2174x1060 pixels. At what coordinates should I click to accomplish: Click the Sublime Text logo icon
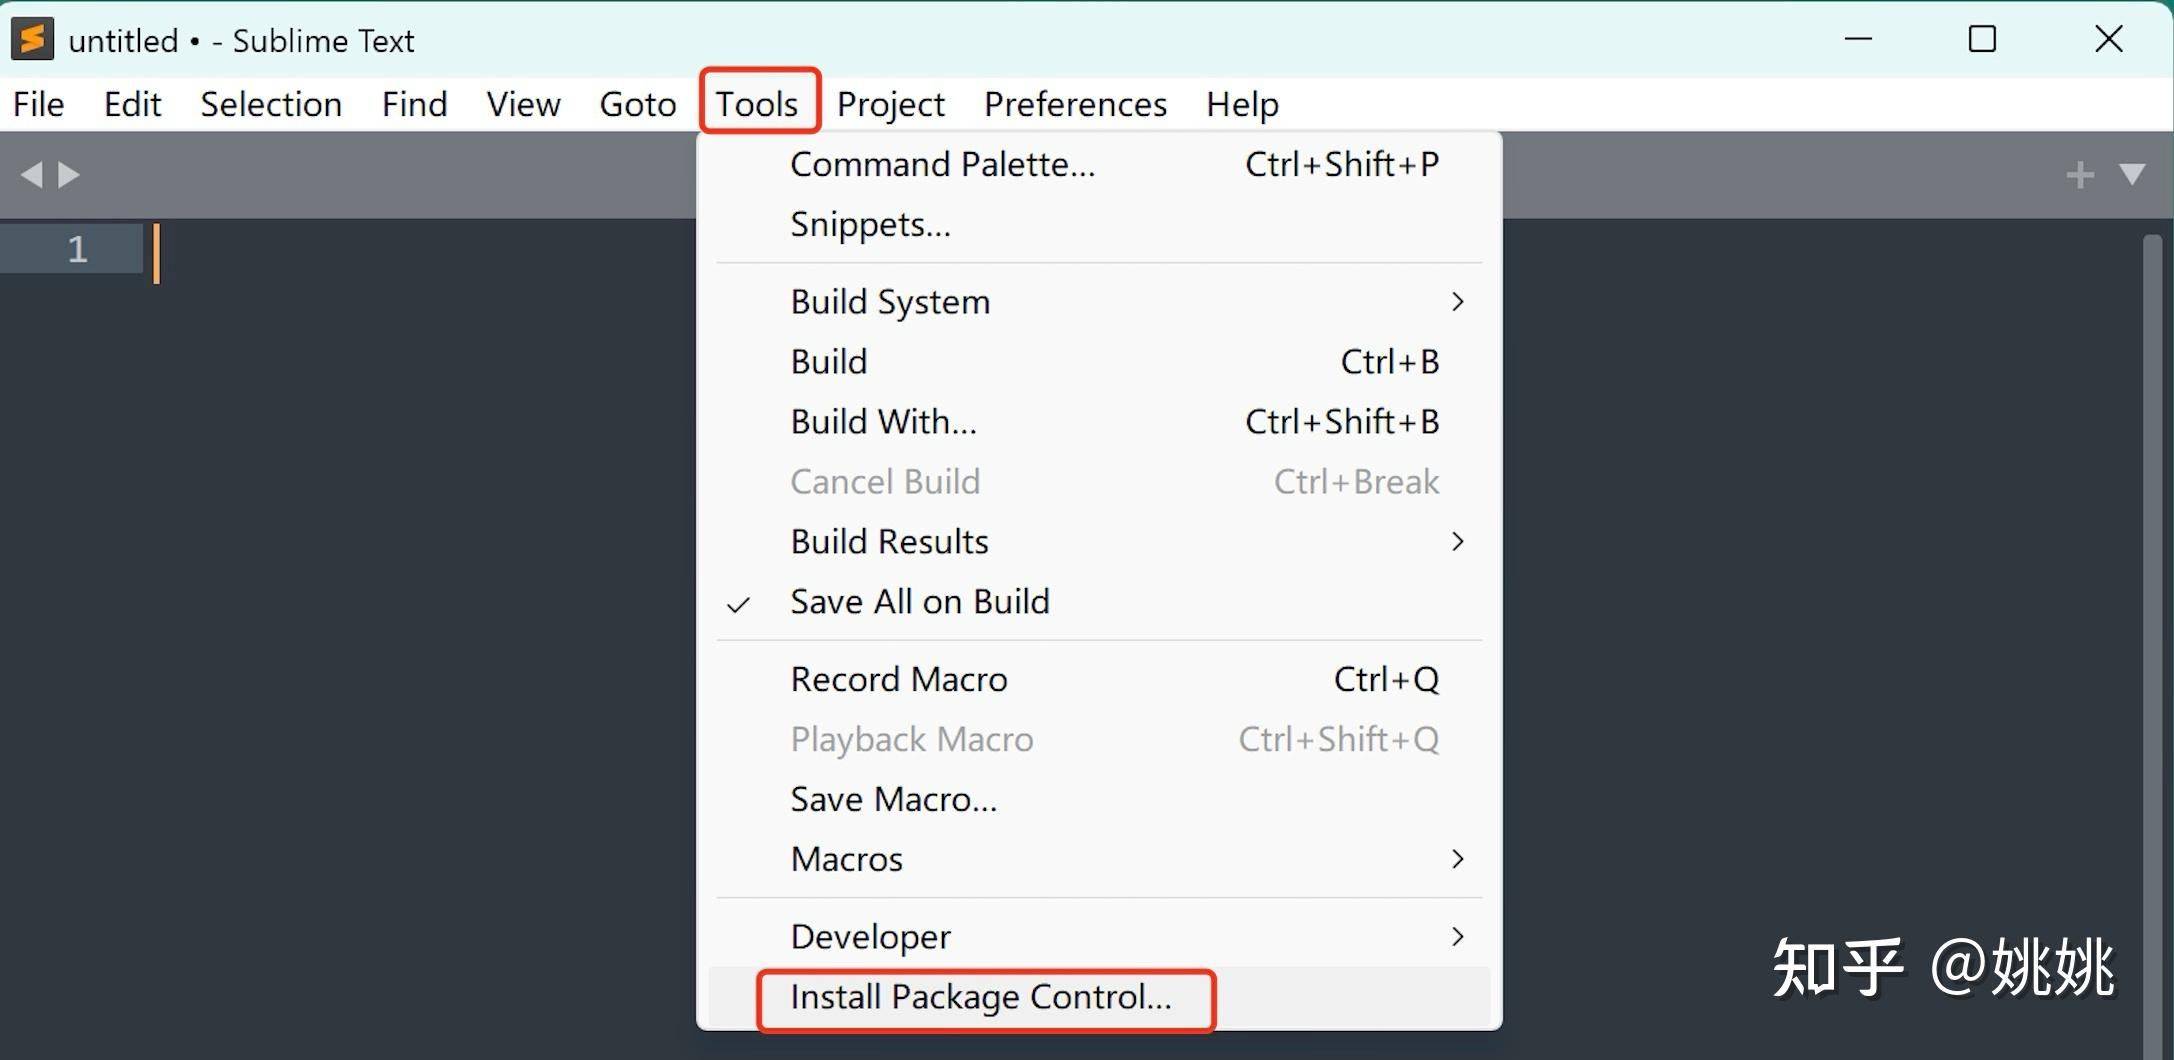(32, 40)
